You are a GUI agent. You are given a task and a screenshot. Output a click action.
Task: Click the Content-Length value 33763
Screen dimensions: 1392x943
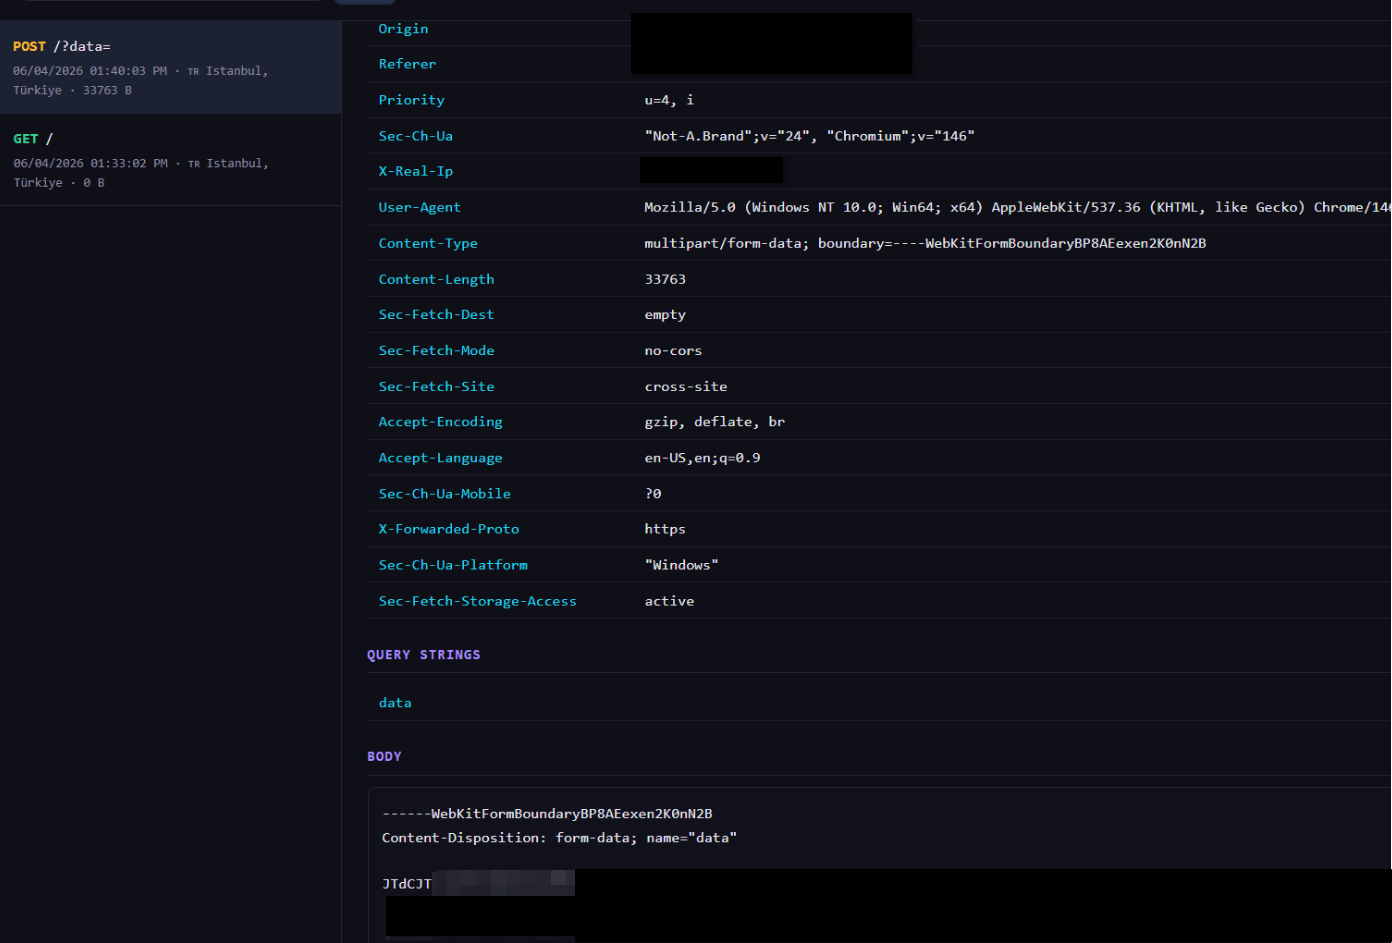tap(665, 279)
